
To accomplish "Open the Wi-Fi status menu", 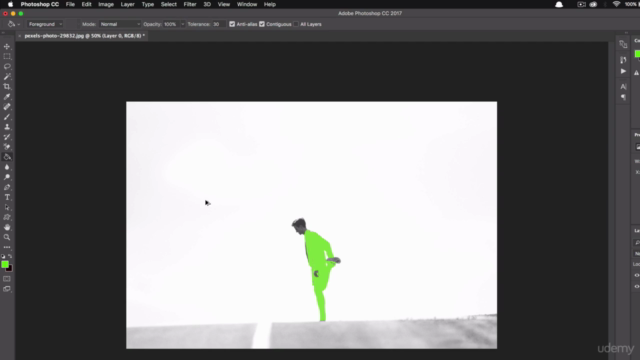I will pyautogui.click(x=616, y=4).
